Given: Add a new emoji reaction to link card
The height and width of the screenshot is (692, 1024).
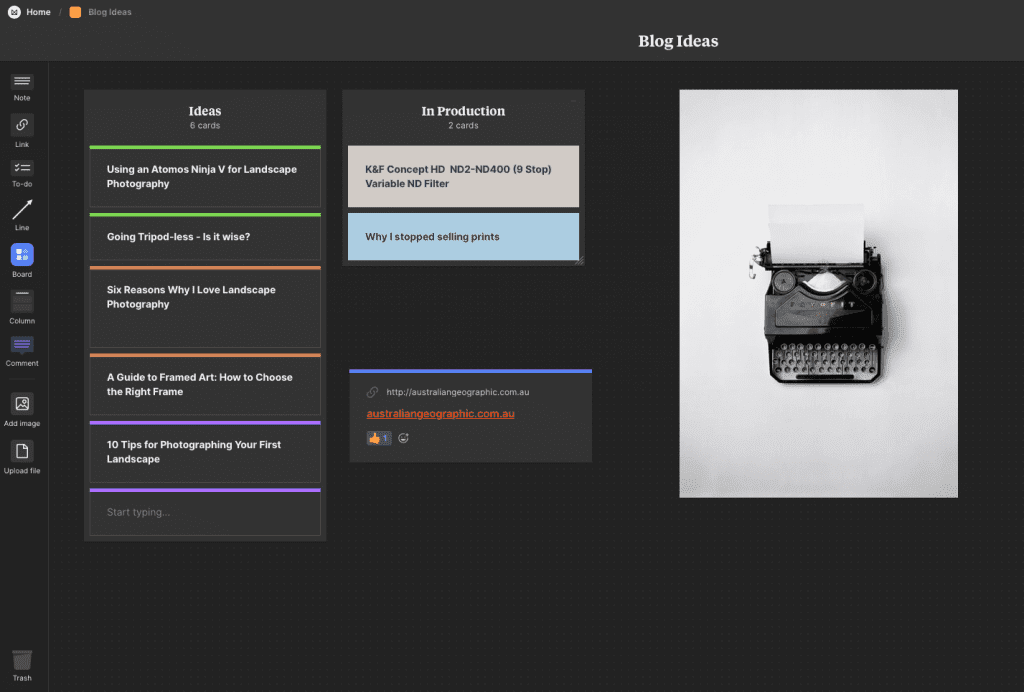Looking at the screenshot, I should (404, 438).
